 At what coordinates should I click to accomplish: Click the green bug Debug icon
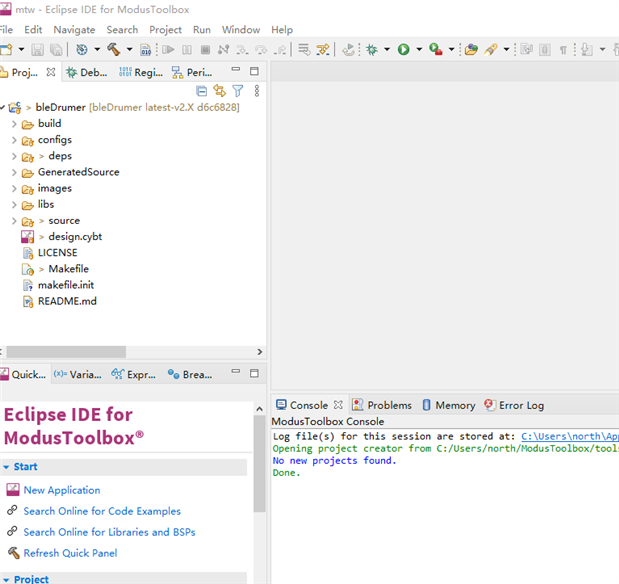(371, 49)
